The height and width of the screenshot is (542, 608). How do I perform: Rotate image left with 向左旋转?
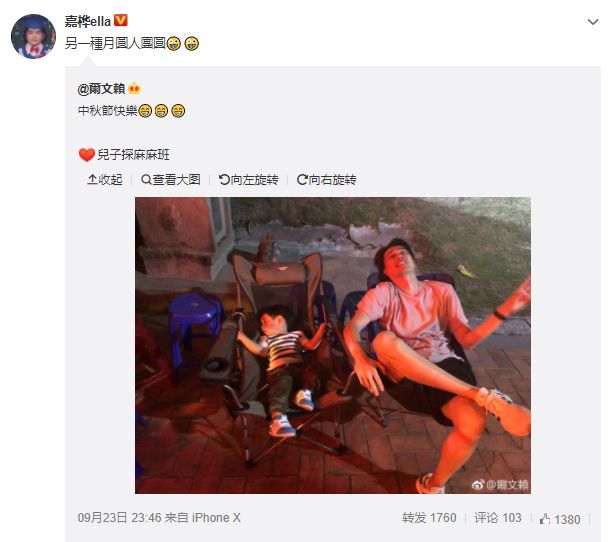point(249,180)
